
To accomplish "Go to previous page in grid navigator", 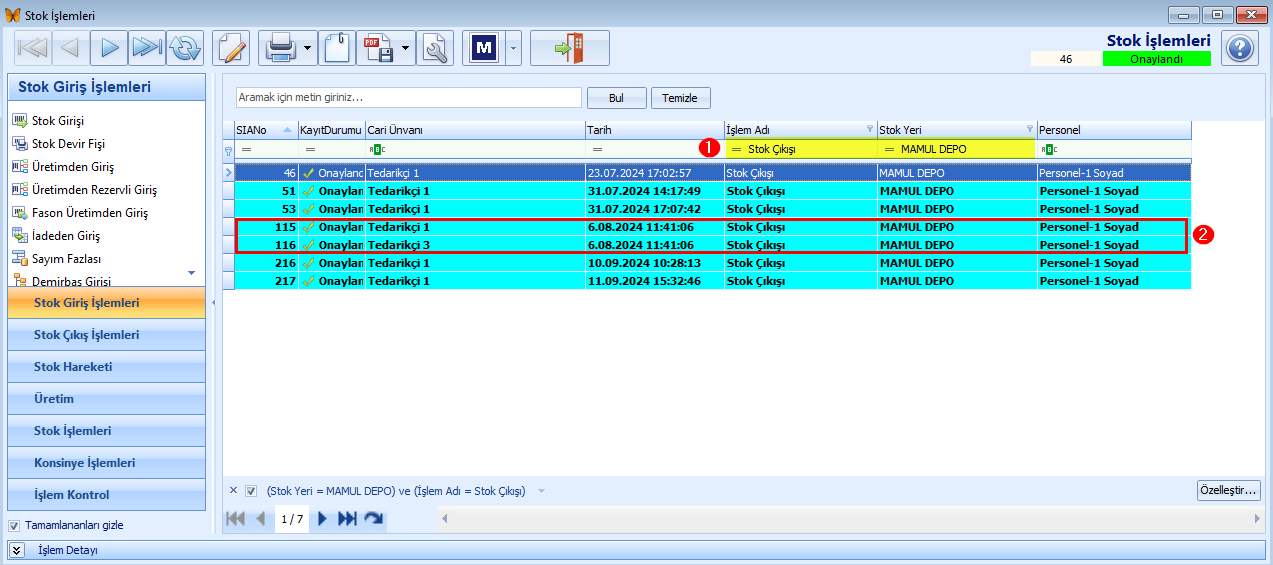I will pyautogui.click(x=261, y=519).
